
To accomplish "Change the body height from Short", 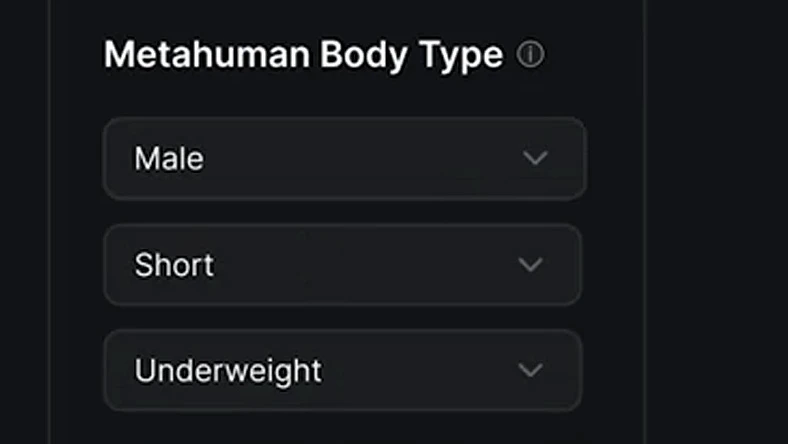I will [343, 265].
